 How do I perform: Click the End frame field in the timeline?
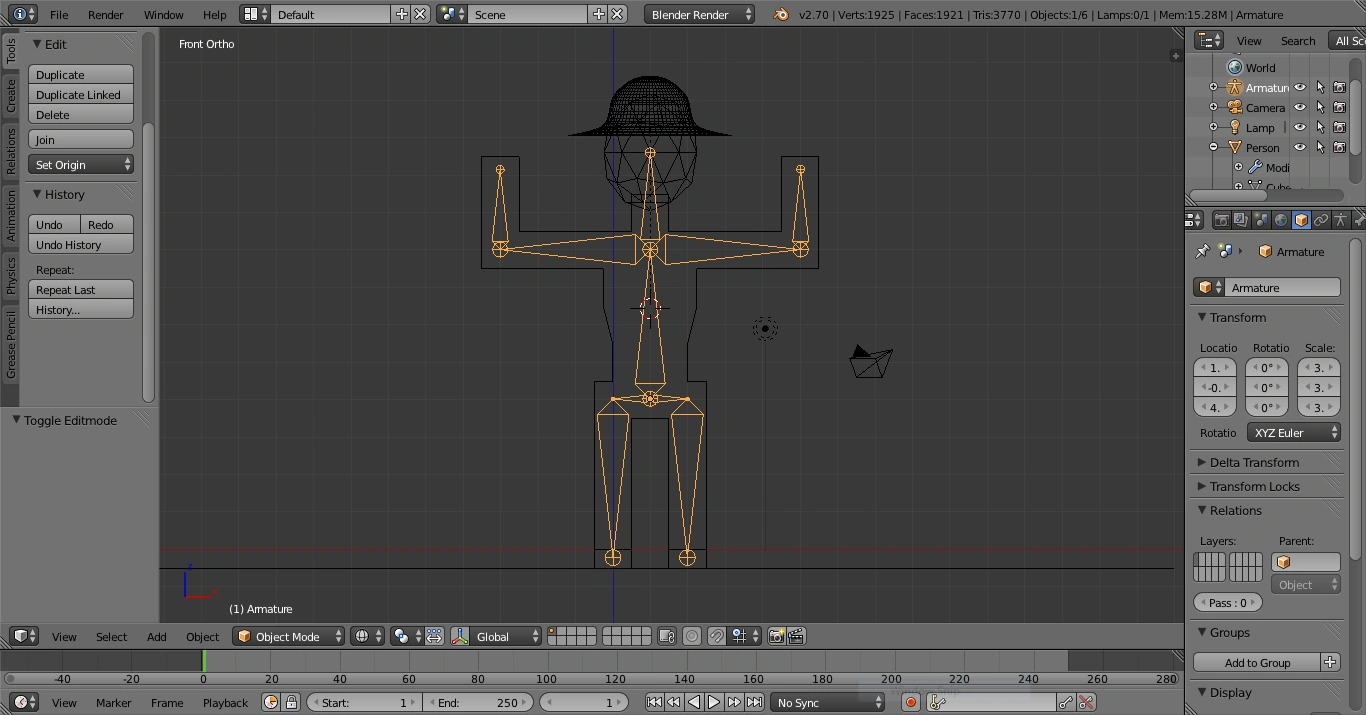click(478, 703)
